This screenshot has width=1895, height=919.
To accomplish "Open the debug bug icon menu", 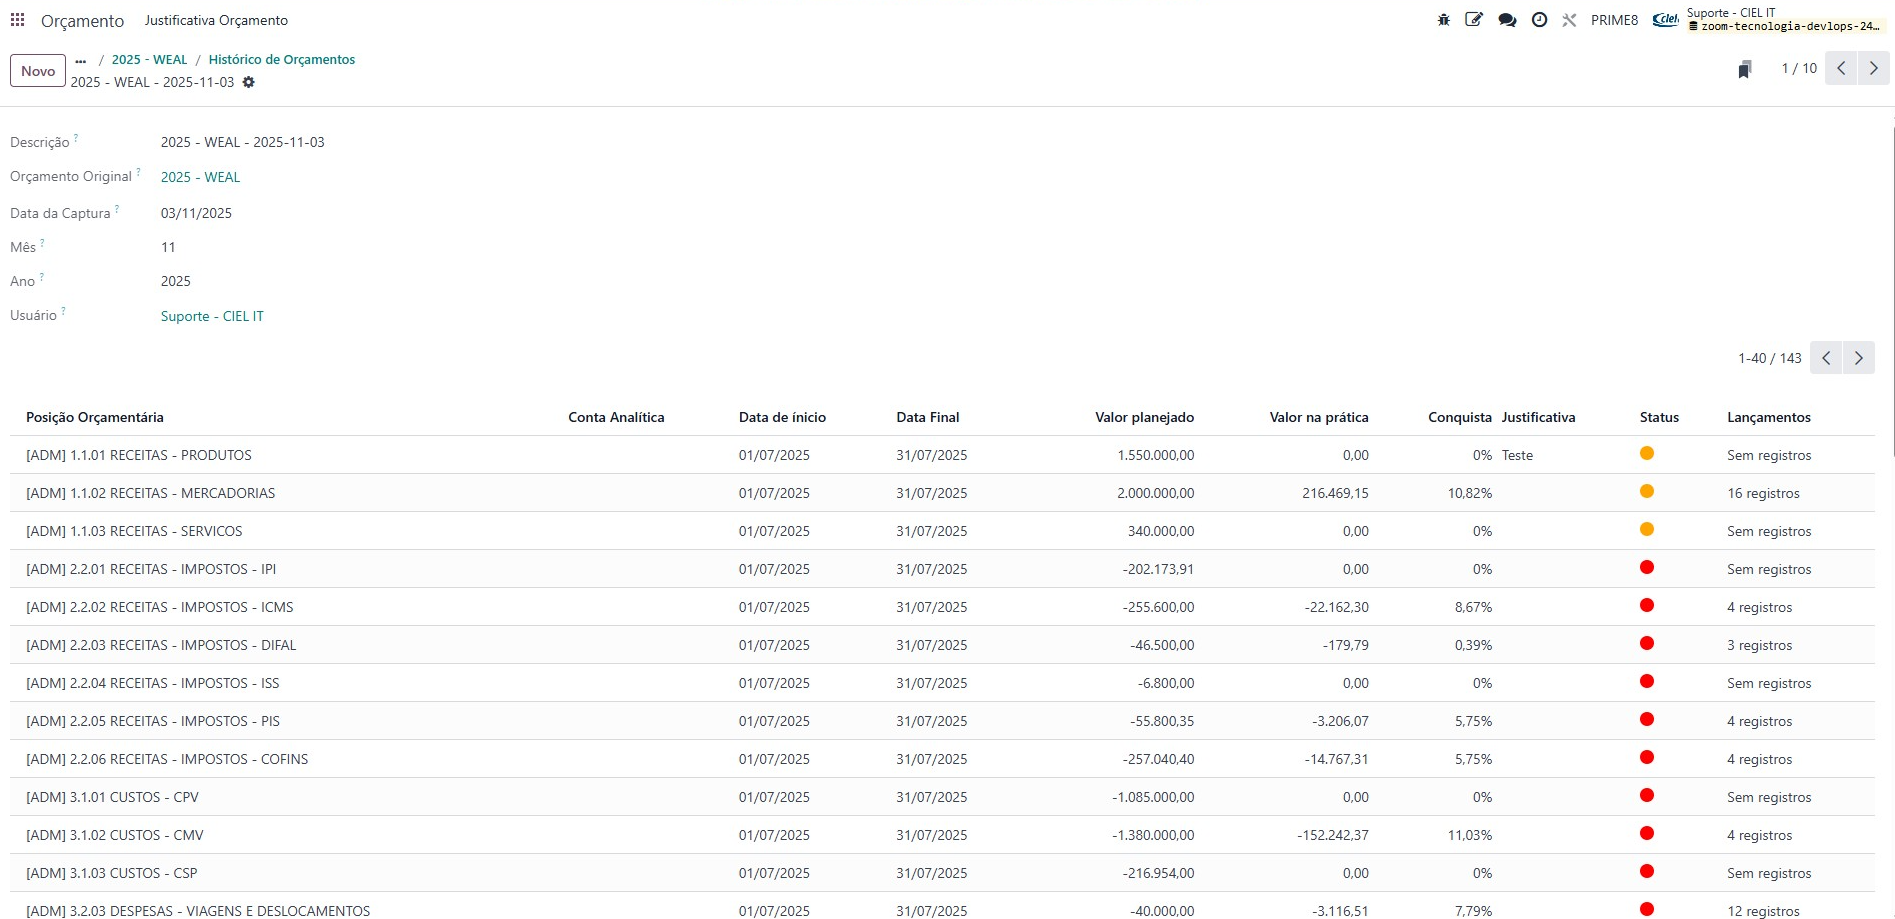I will coord(1443,20).
